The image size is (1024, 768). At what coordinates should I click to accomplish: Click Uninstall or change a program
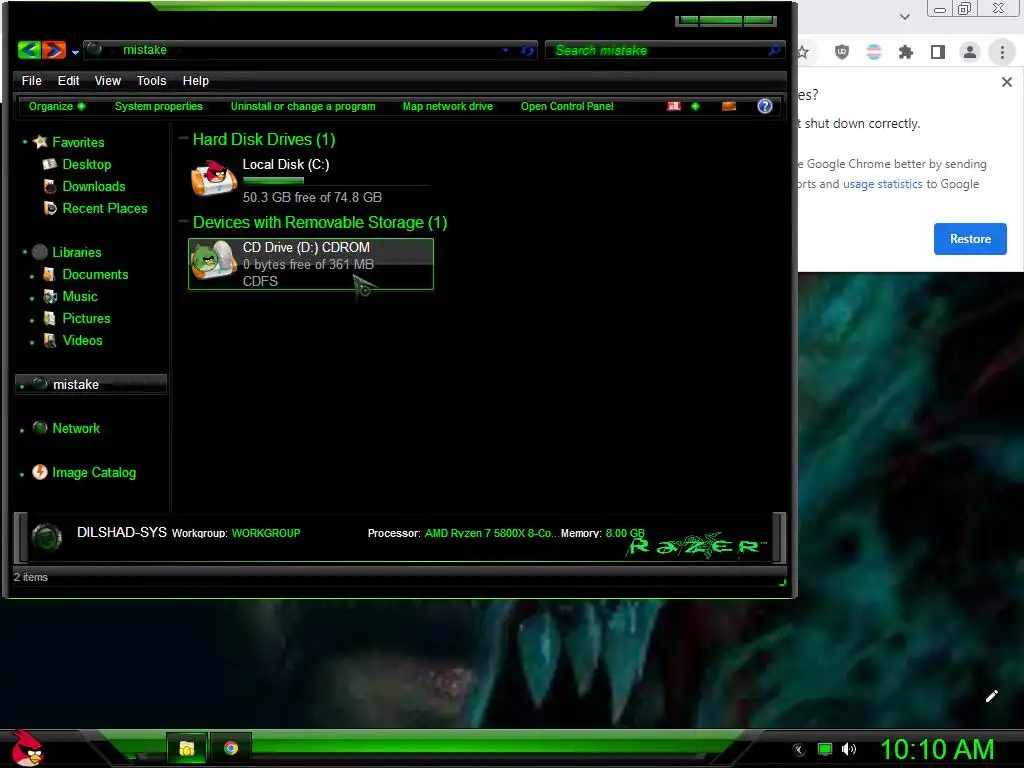(303, 106)
